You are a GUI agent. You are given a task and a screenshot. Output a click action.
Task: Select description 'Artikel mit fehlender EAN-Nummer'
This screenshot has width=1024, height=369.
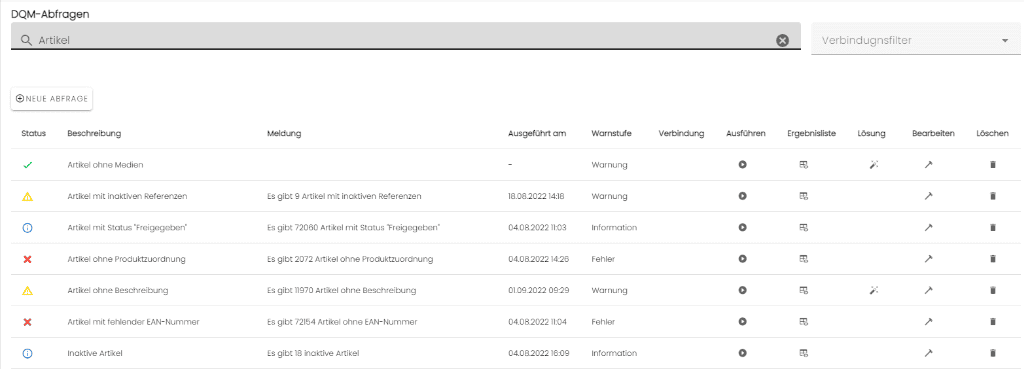coord(133,321)
